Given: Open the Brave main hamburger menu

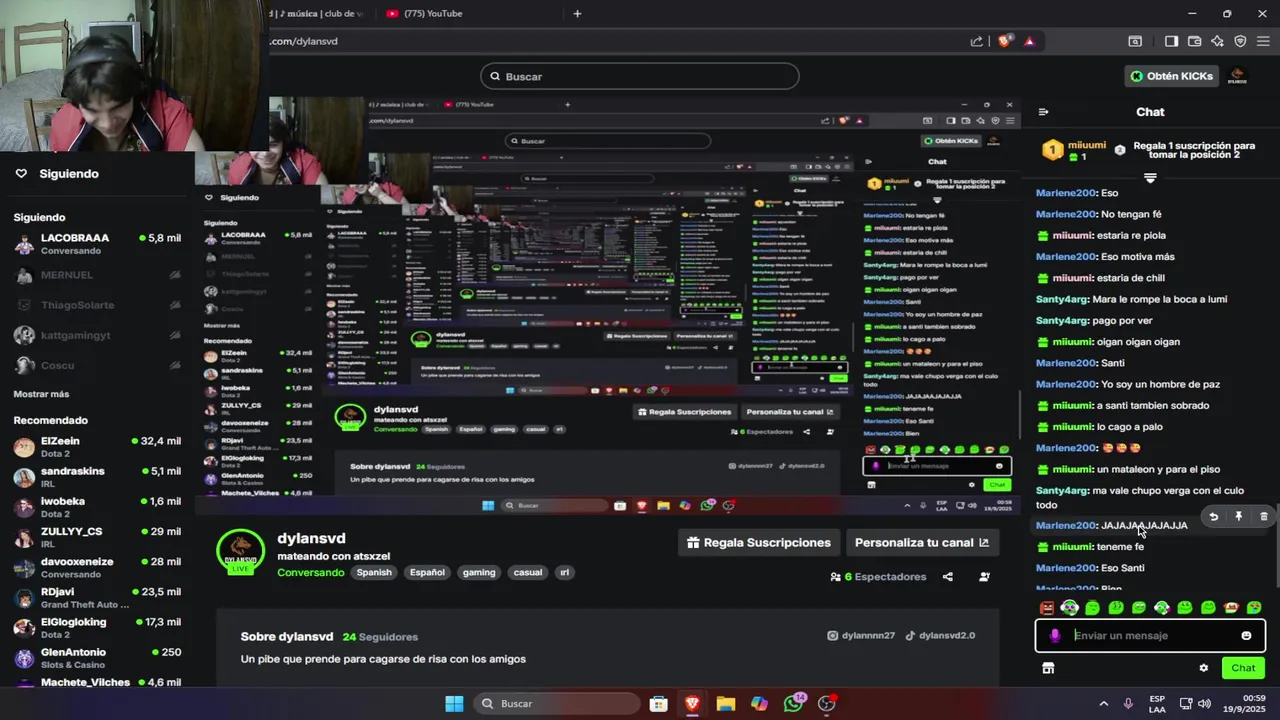Looking at the screenshot, I should (x=1262, y=41).
